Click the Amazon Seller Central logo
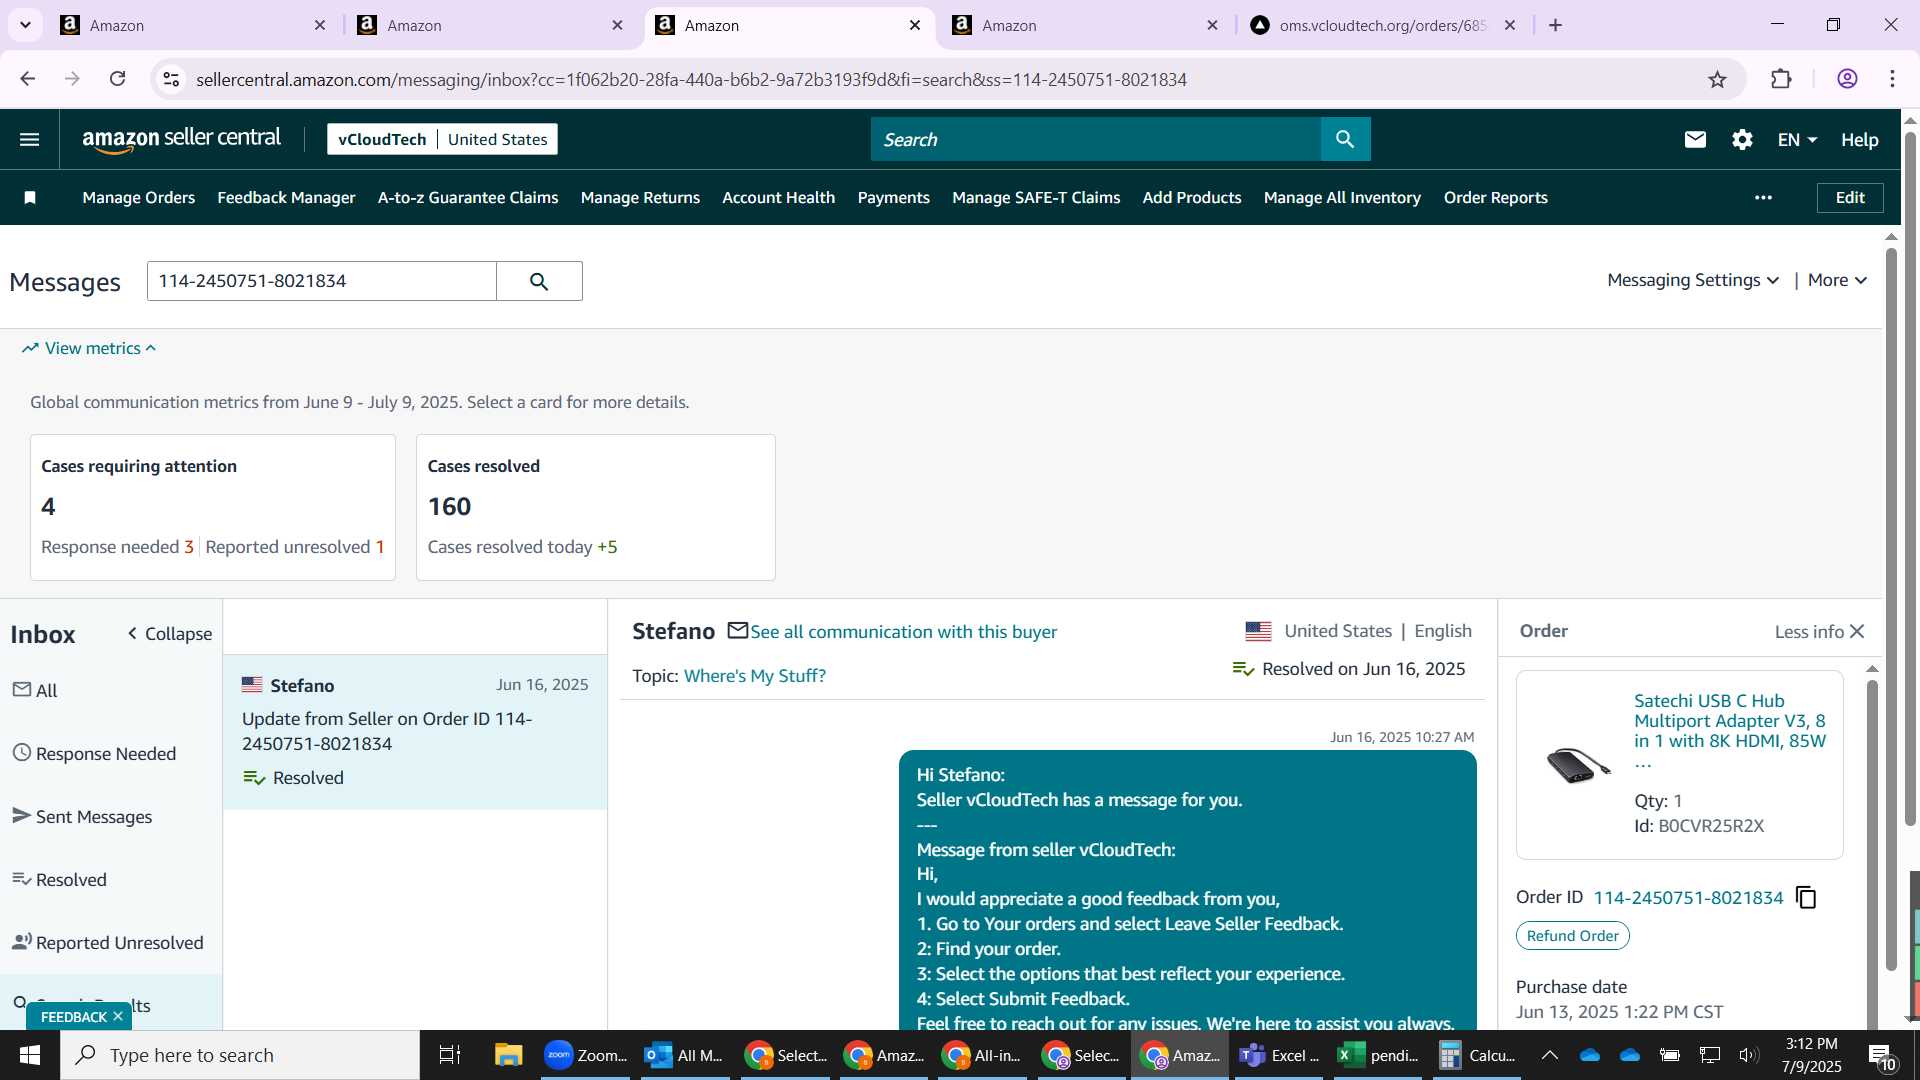 182,139
